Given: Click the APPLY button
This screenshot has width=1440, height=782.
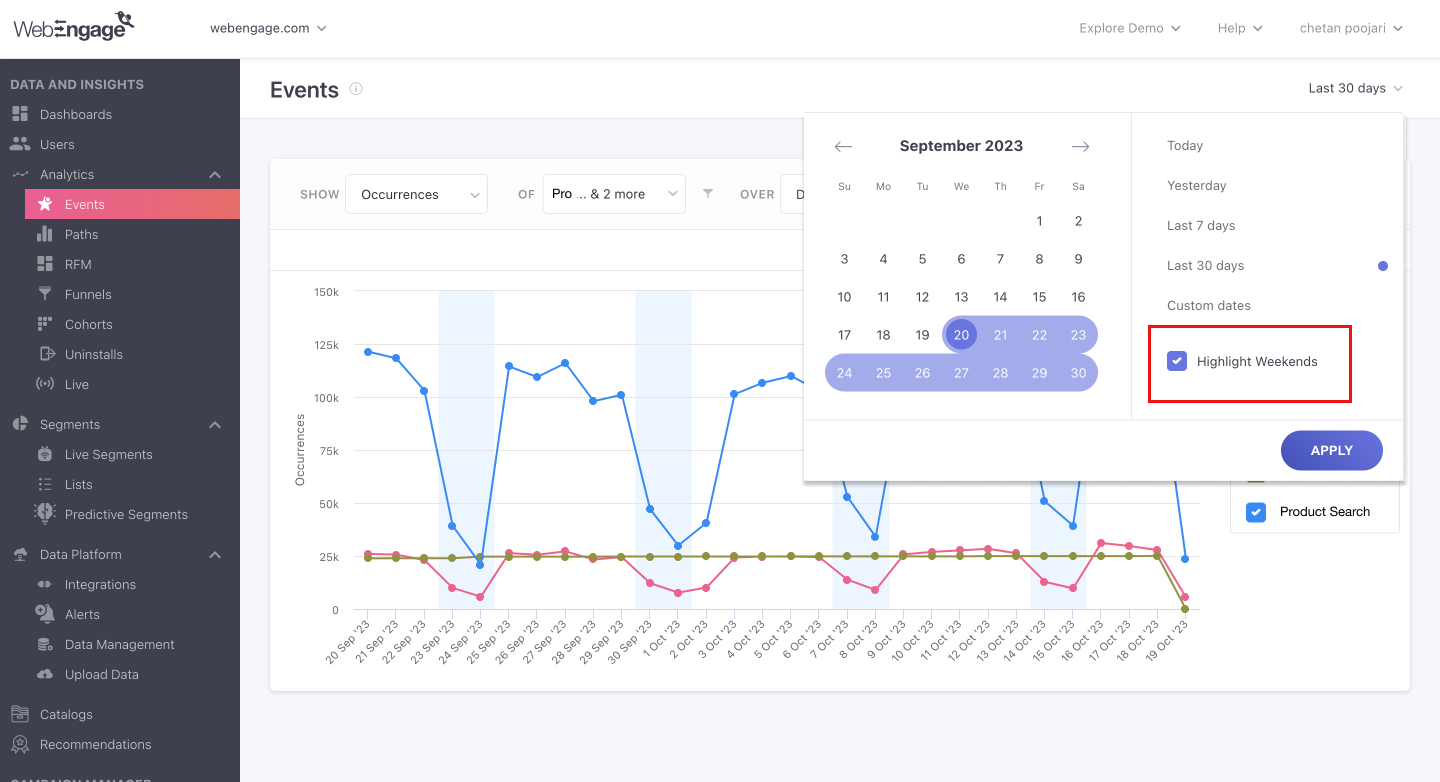Looking at the screenshot, I should (1331, 450).
